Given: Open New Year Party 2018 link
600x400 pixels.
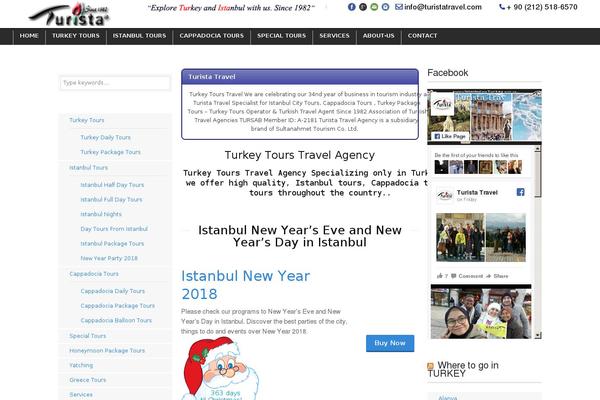Looking at the screenshot, I should [x=109, y=258].
